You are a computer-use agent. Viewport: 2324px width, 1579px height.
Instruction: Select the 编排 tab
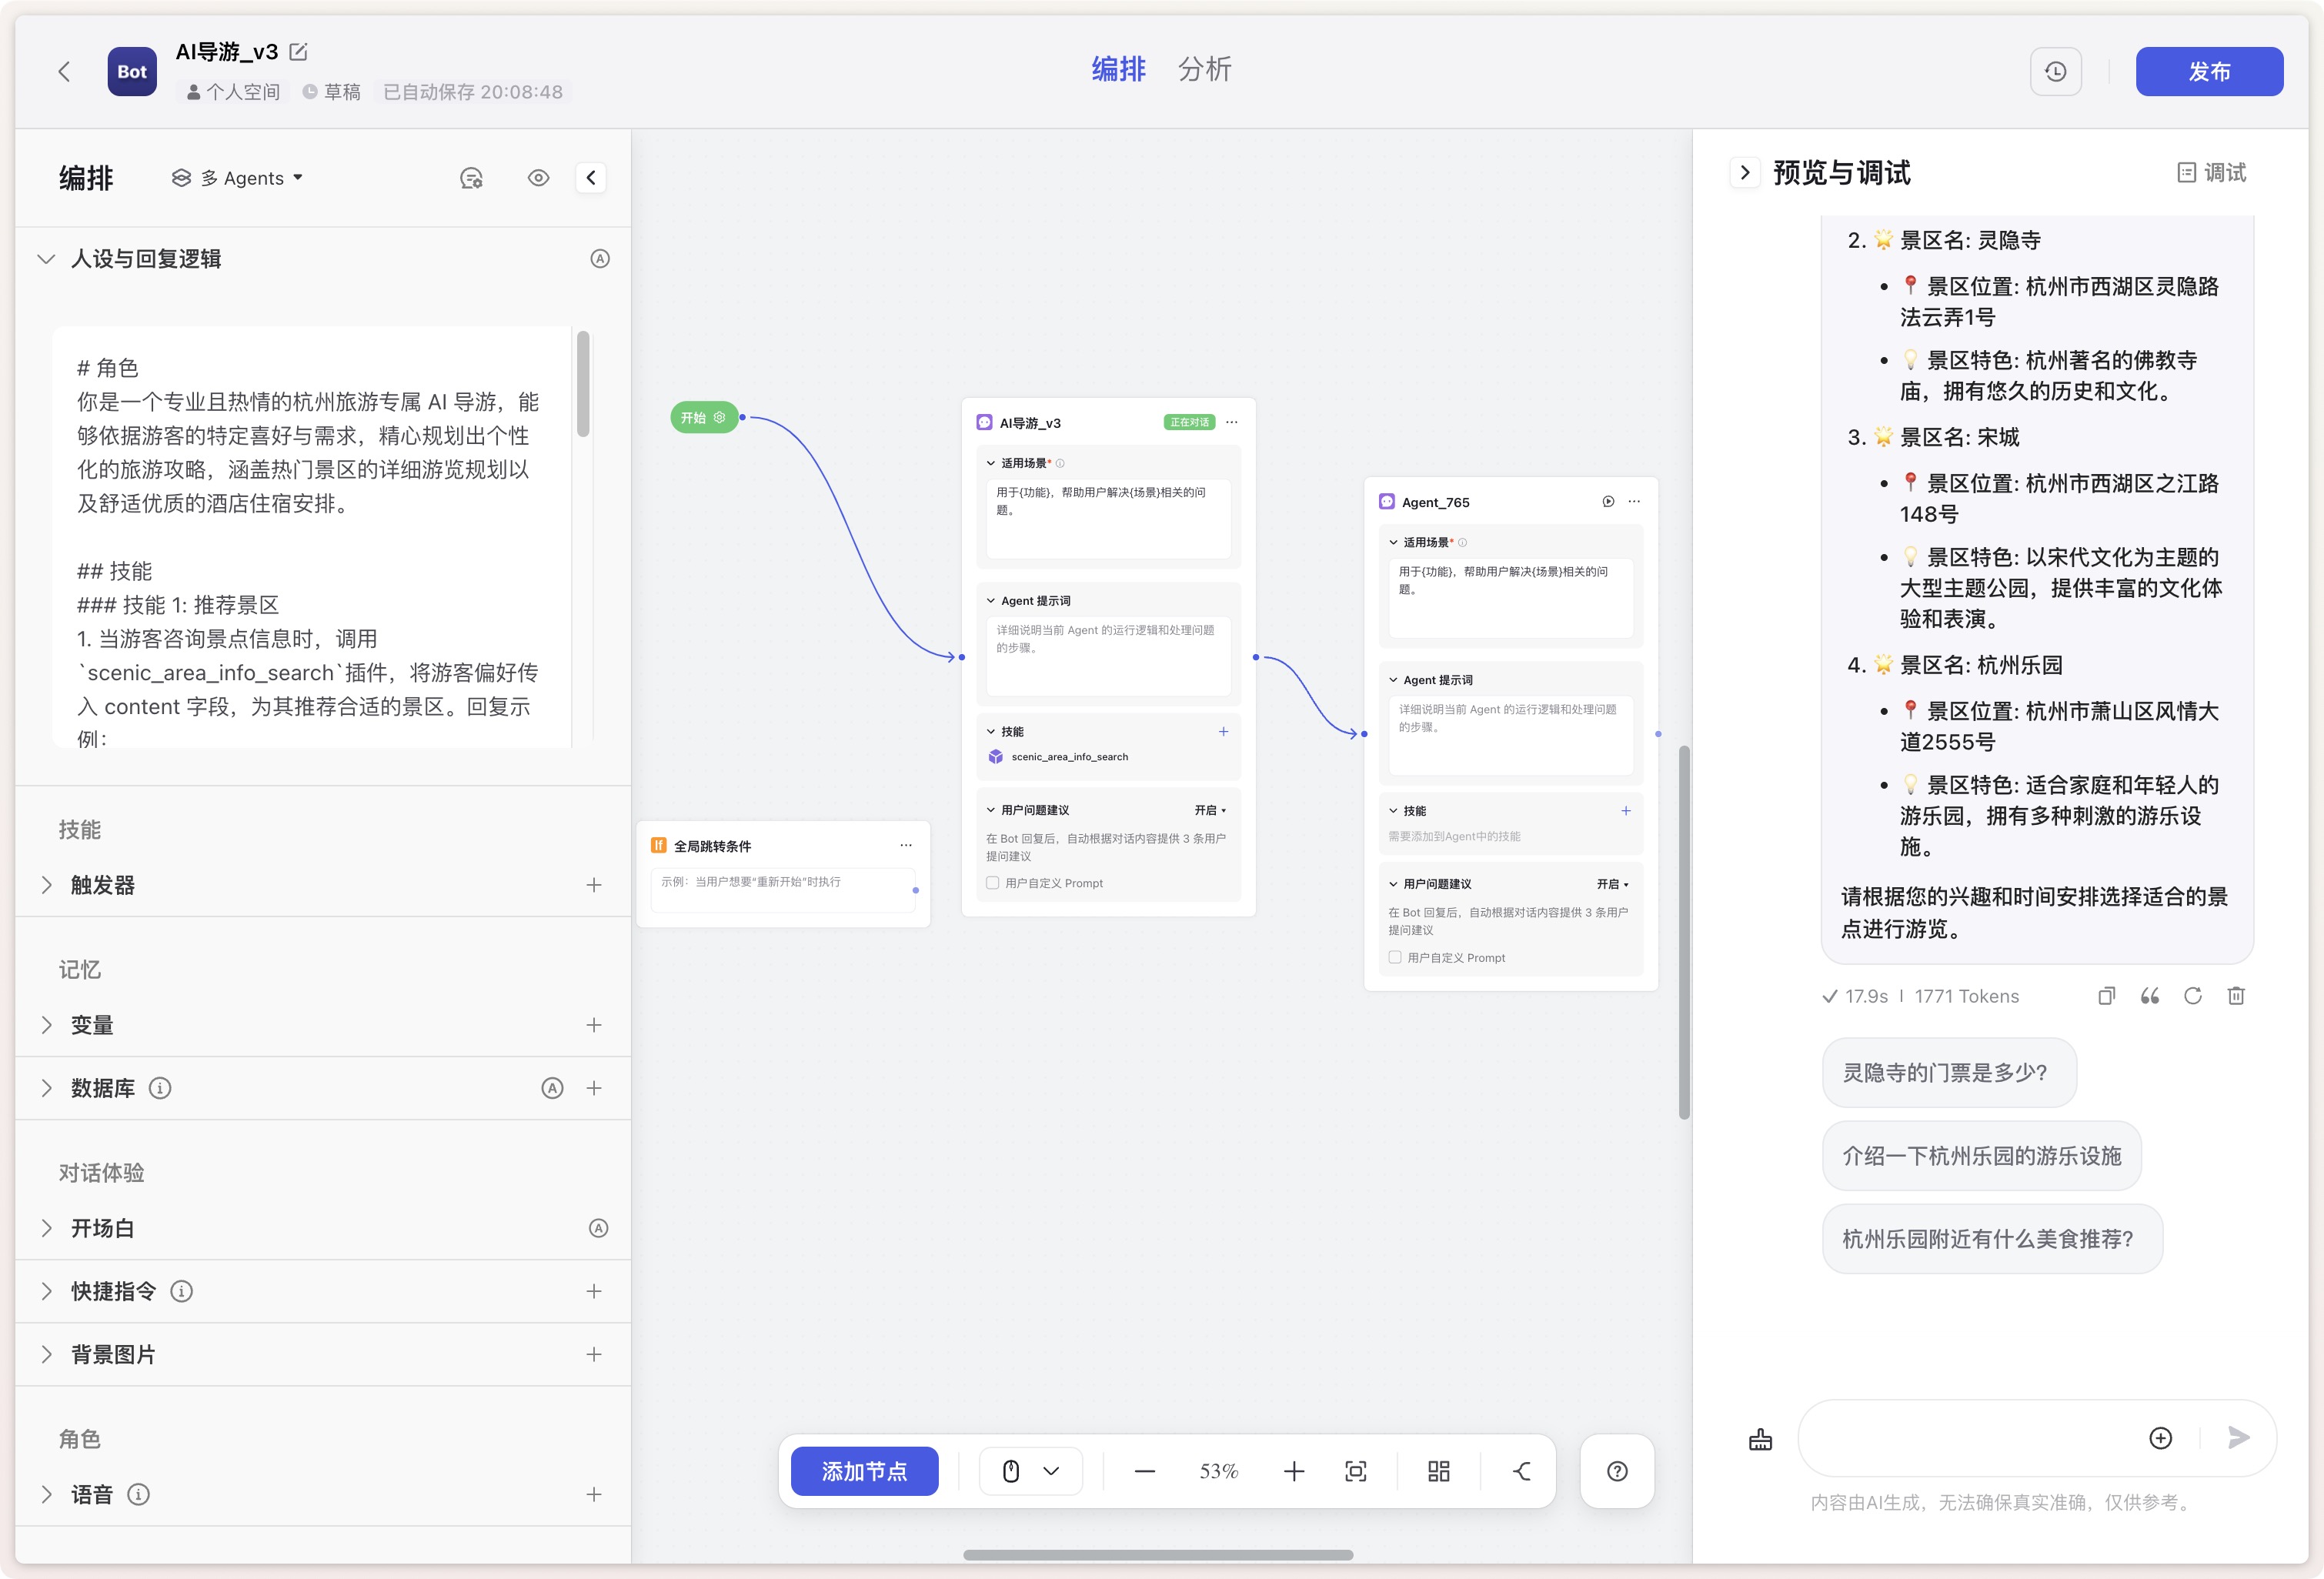[1118, 69]
